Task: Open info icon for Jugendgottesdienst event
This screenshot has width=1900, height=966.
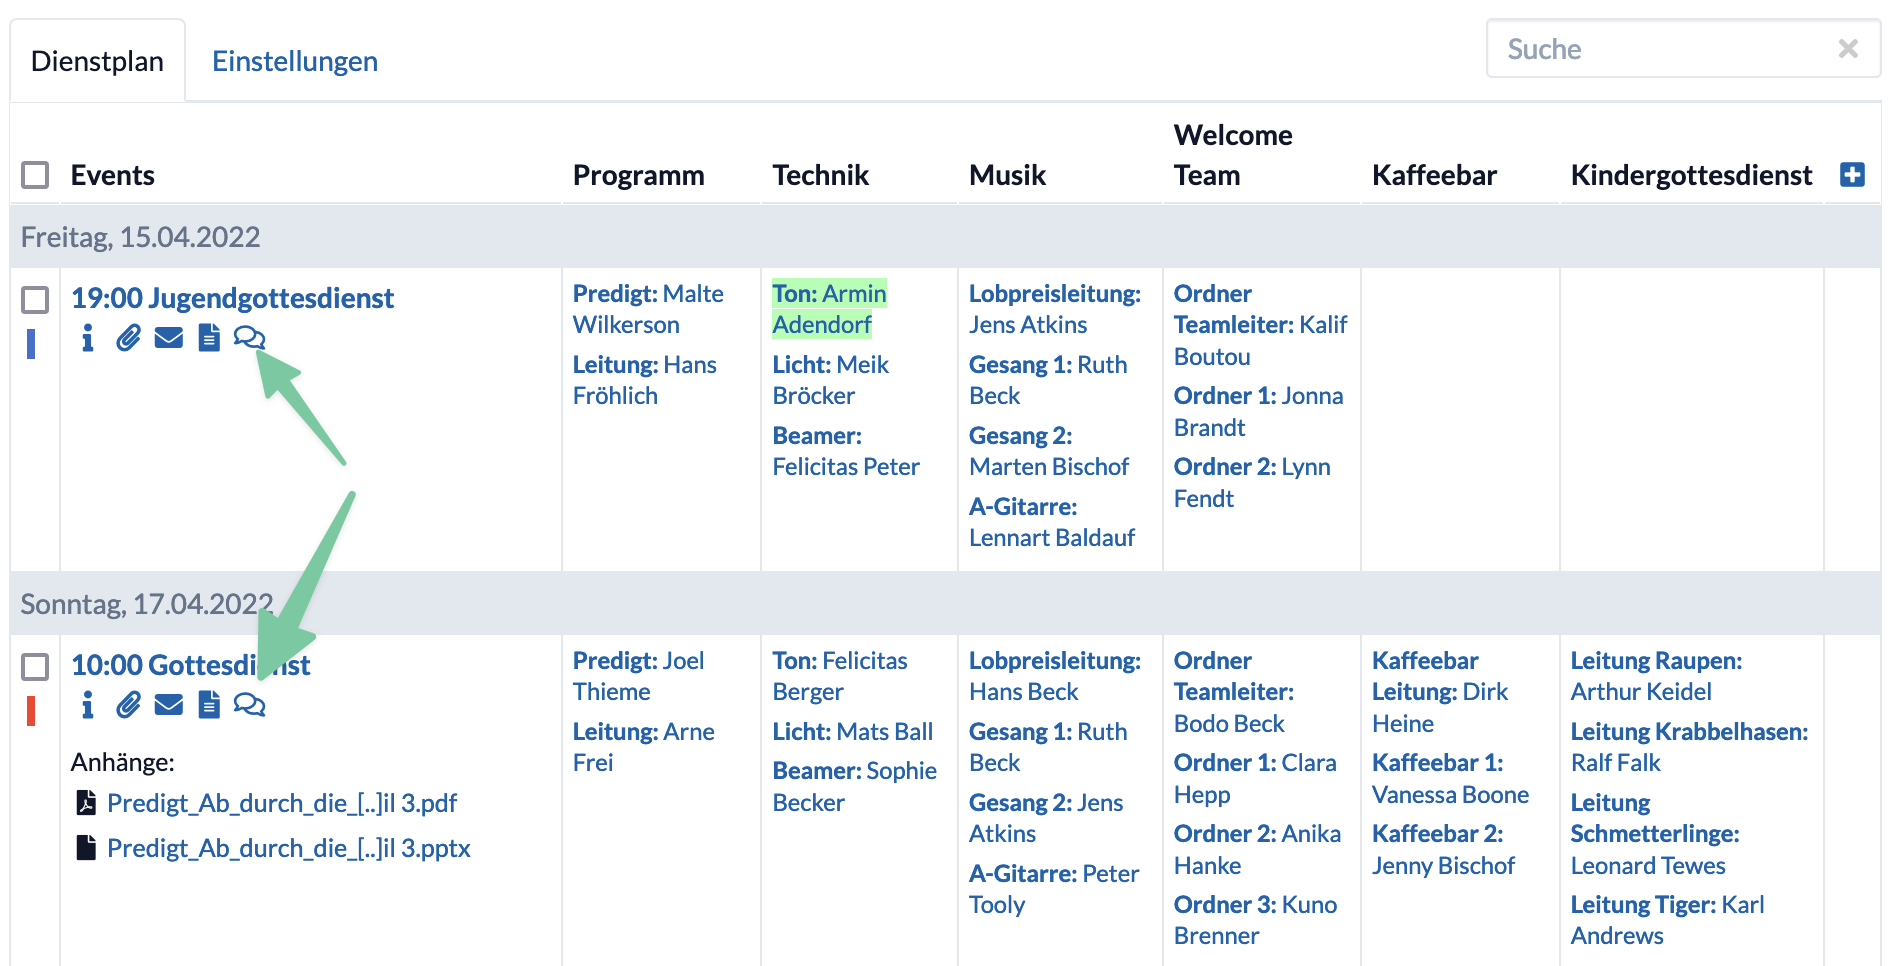Action: (88, 338)
